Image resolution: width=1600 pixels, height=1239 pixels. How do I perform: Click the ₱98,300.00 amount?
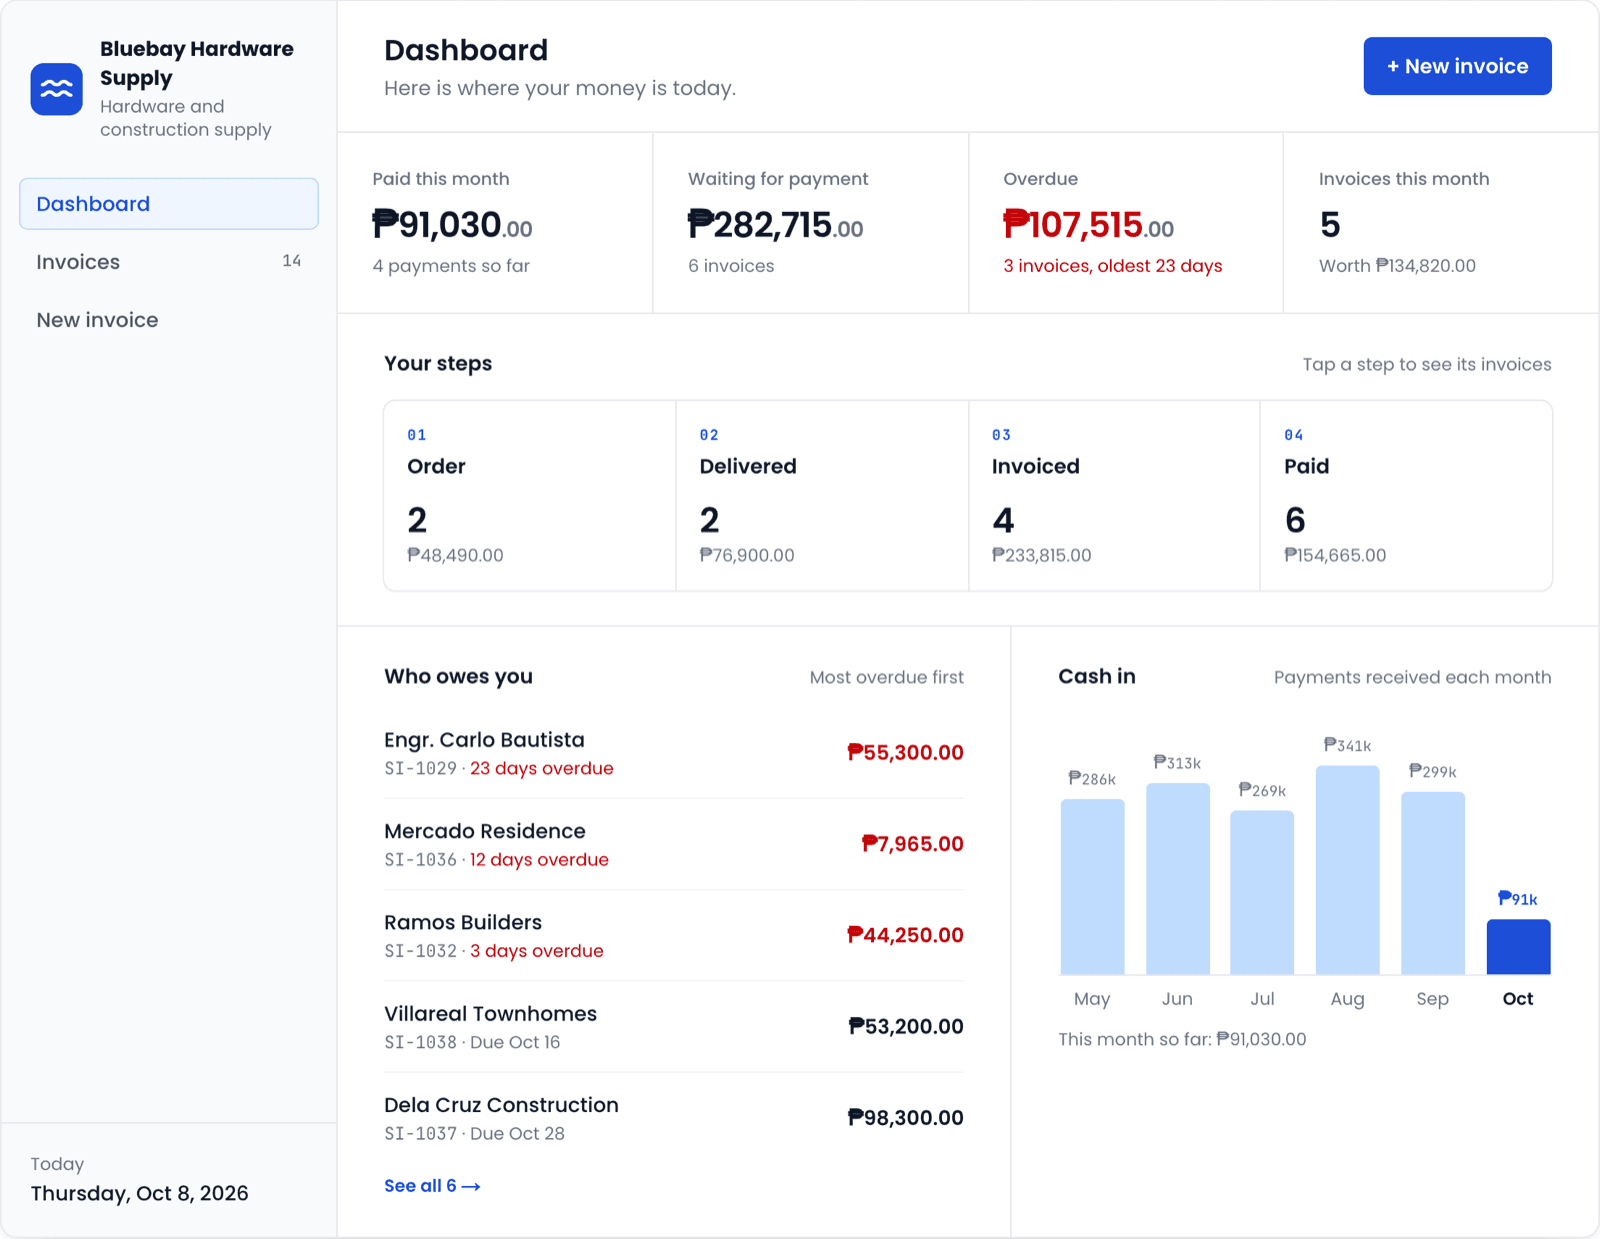click(905, 1118)
